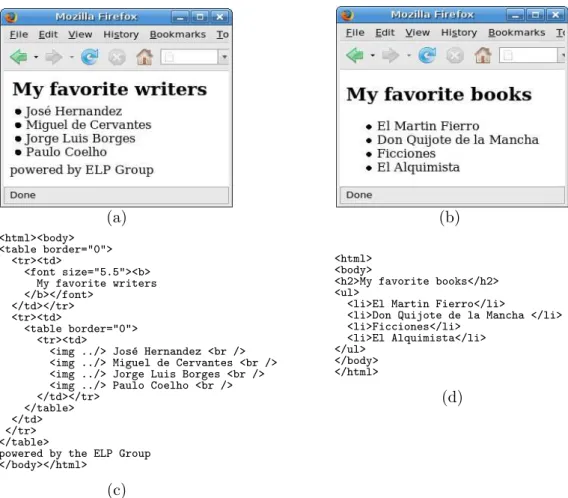Click Back arrow in books Firefox window
The height and width of the screenshot is (498, 568).
coord(355,55)
